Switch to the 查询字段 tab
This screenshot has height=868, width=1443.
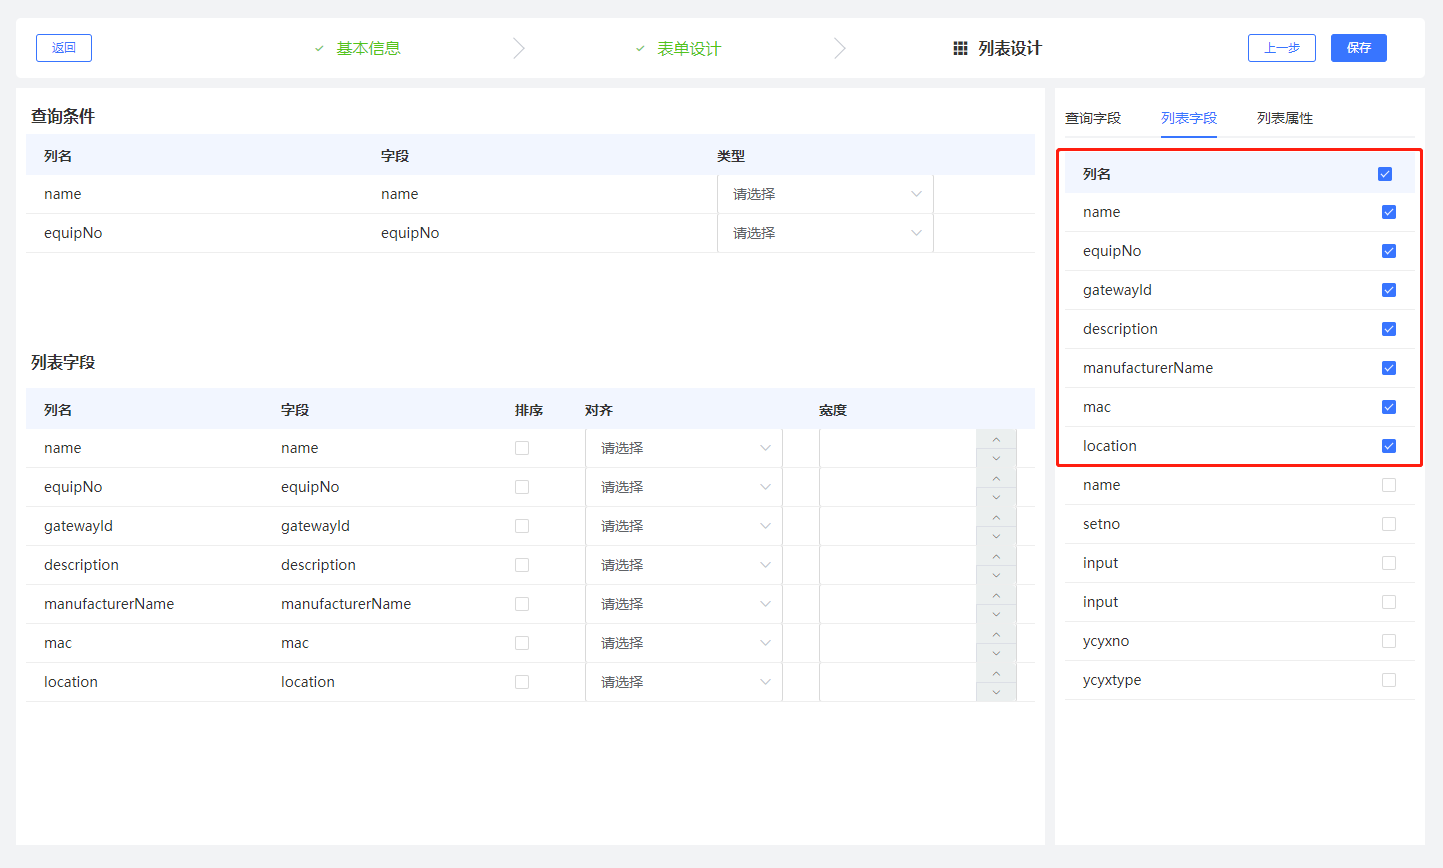(x=1093, y=118)
